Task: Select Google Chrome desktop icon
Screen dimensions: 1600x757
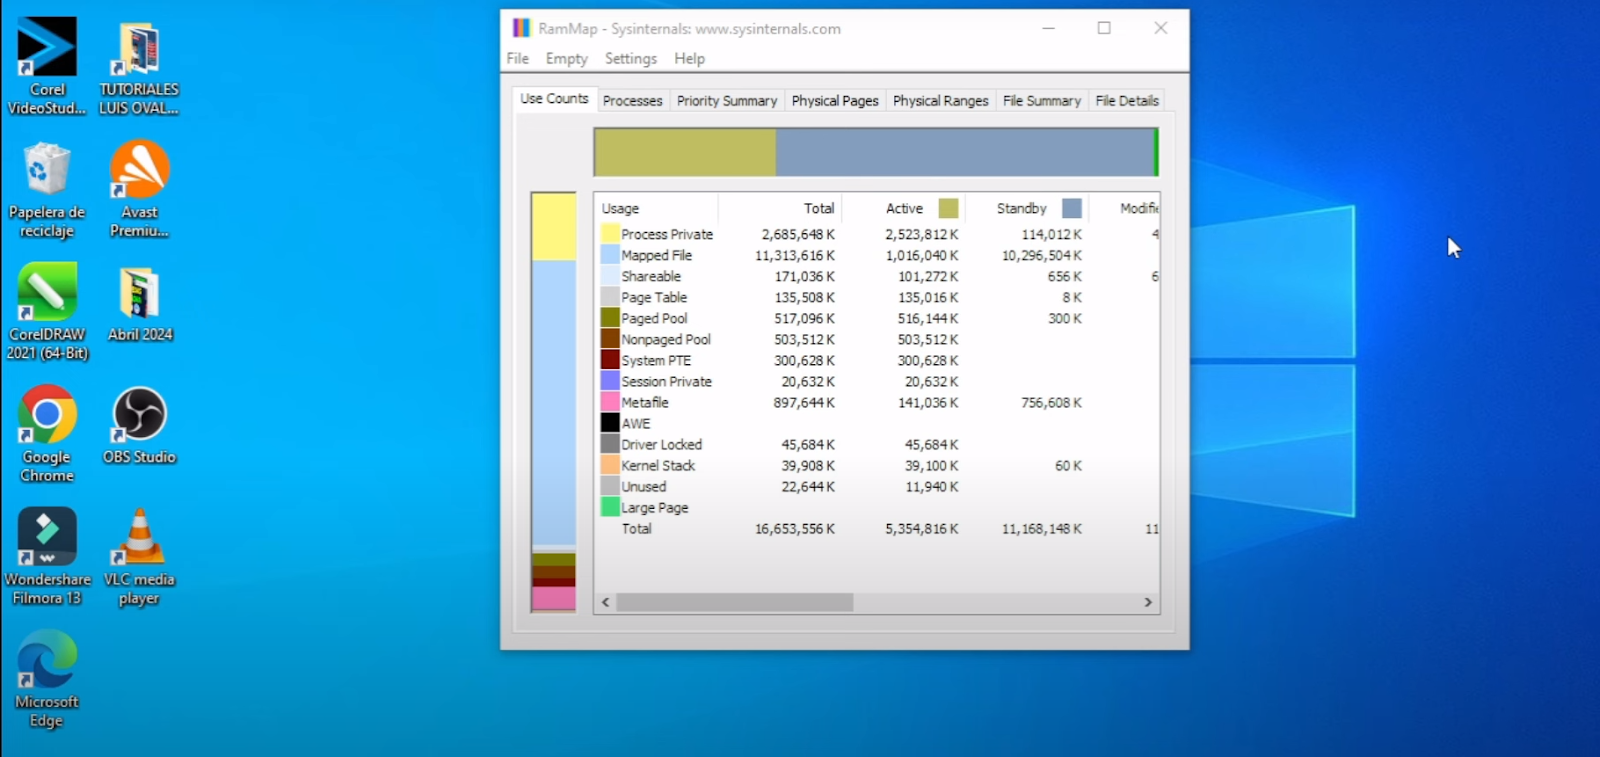Action: tap(47, 435)
